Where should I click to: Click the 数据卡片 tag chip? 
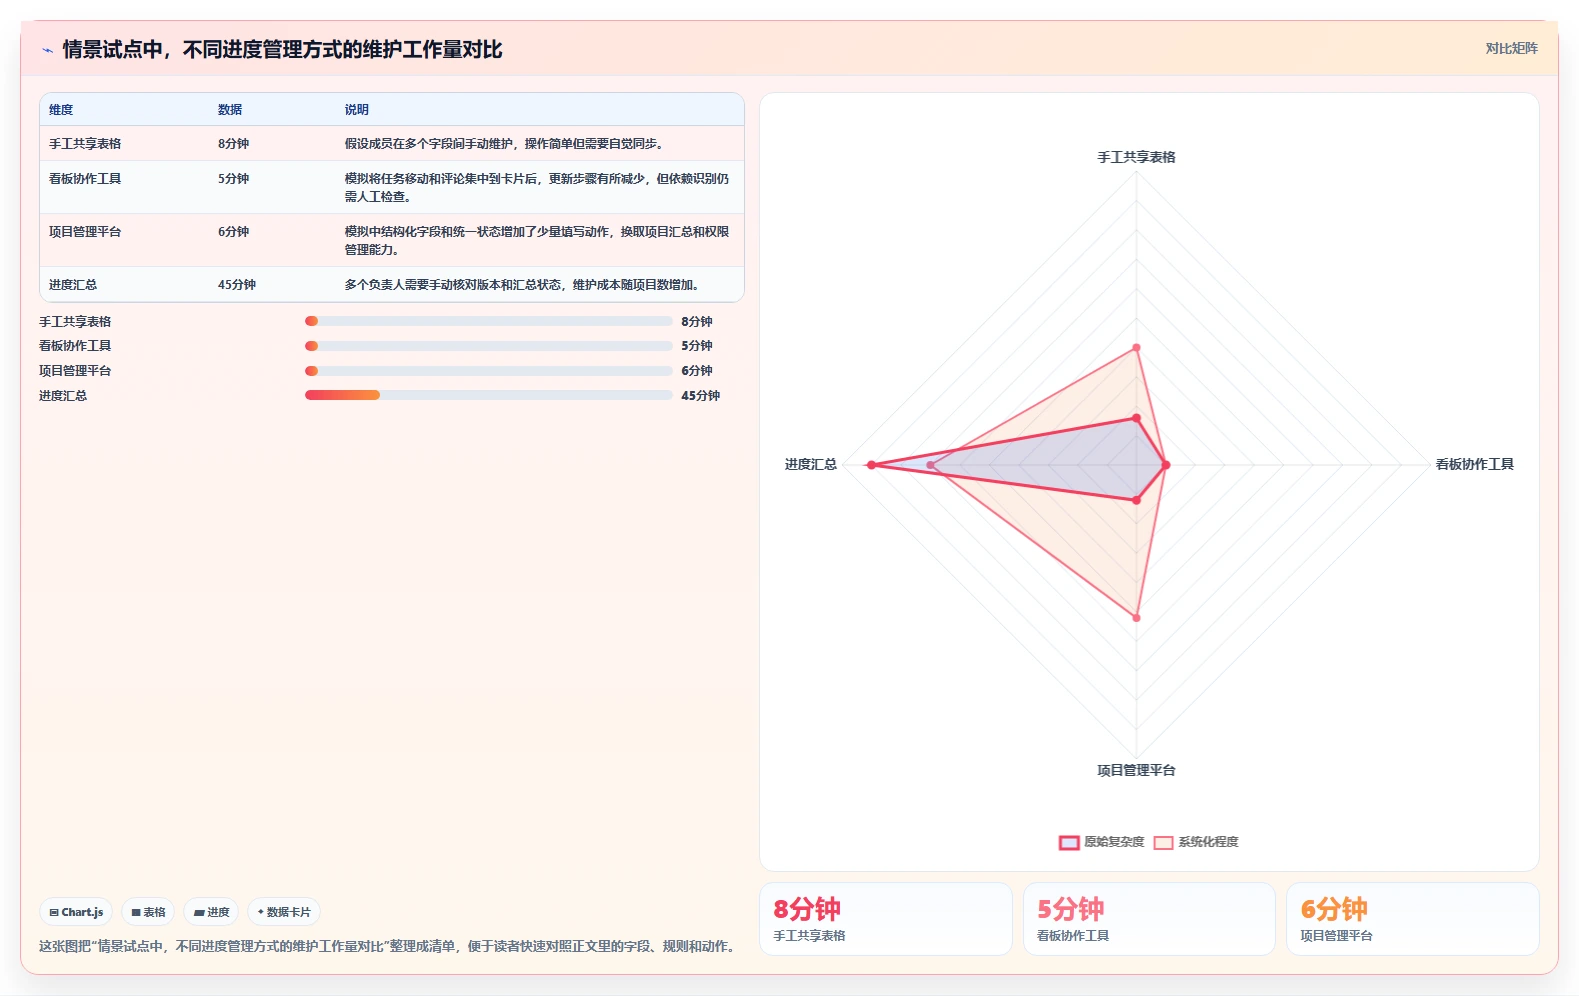[x=284, y=912]
